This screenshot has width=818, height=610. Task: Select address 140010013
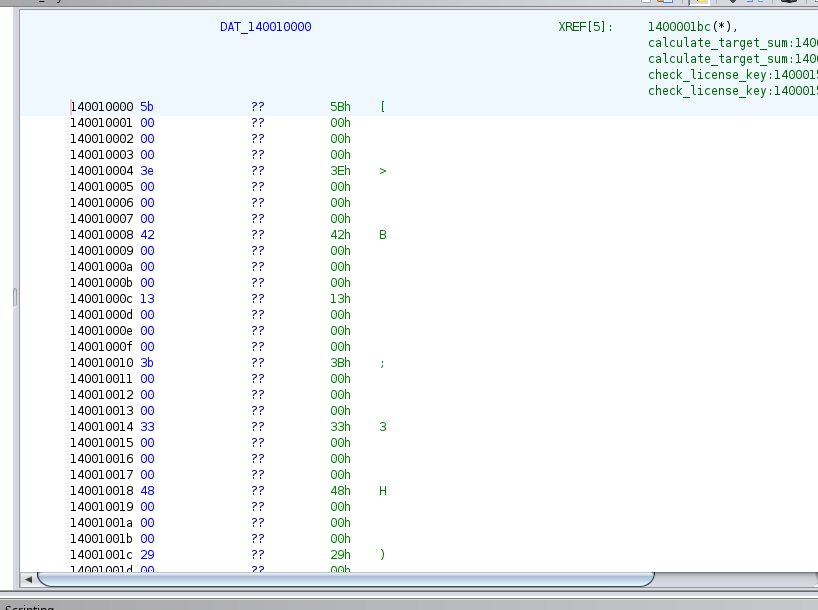click(x=102, y=411)
